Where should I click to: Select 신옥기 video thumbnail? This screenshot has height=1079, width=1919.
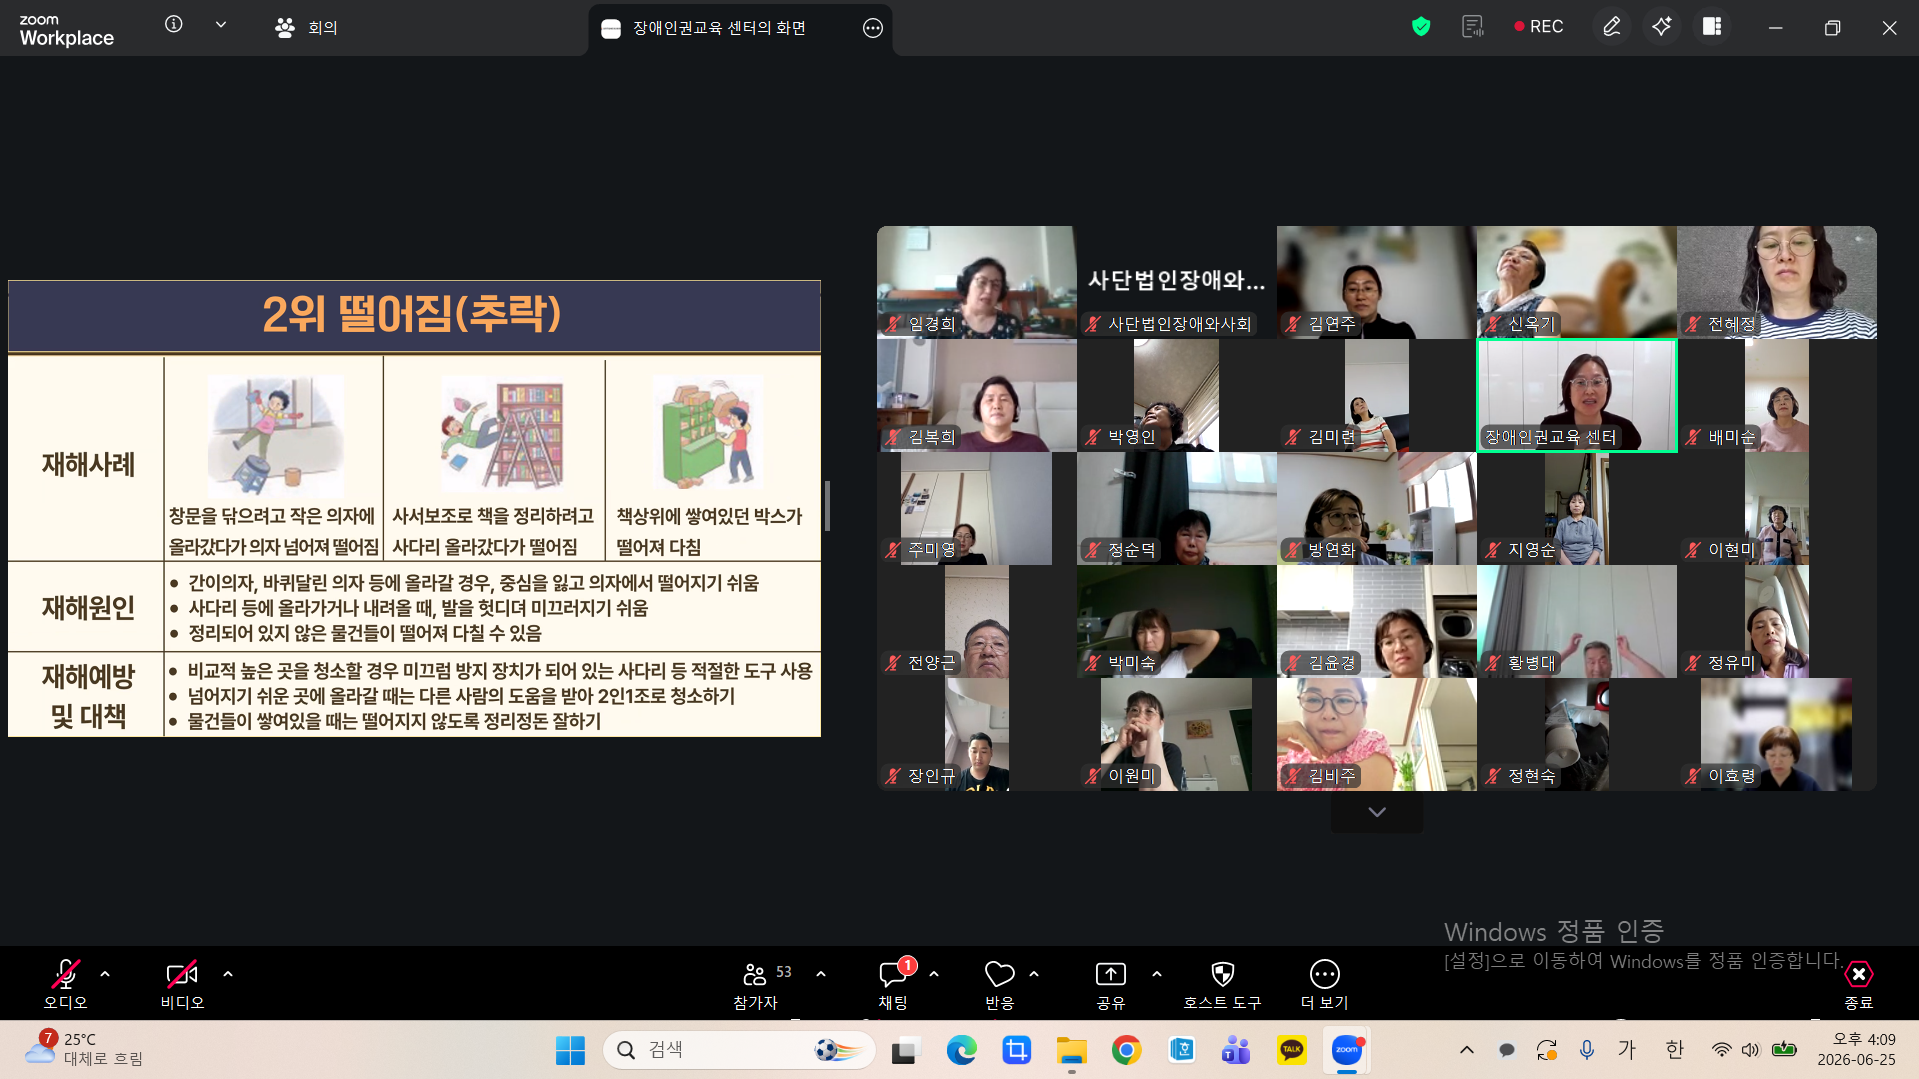(1577, 282)
